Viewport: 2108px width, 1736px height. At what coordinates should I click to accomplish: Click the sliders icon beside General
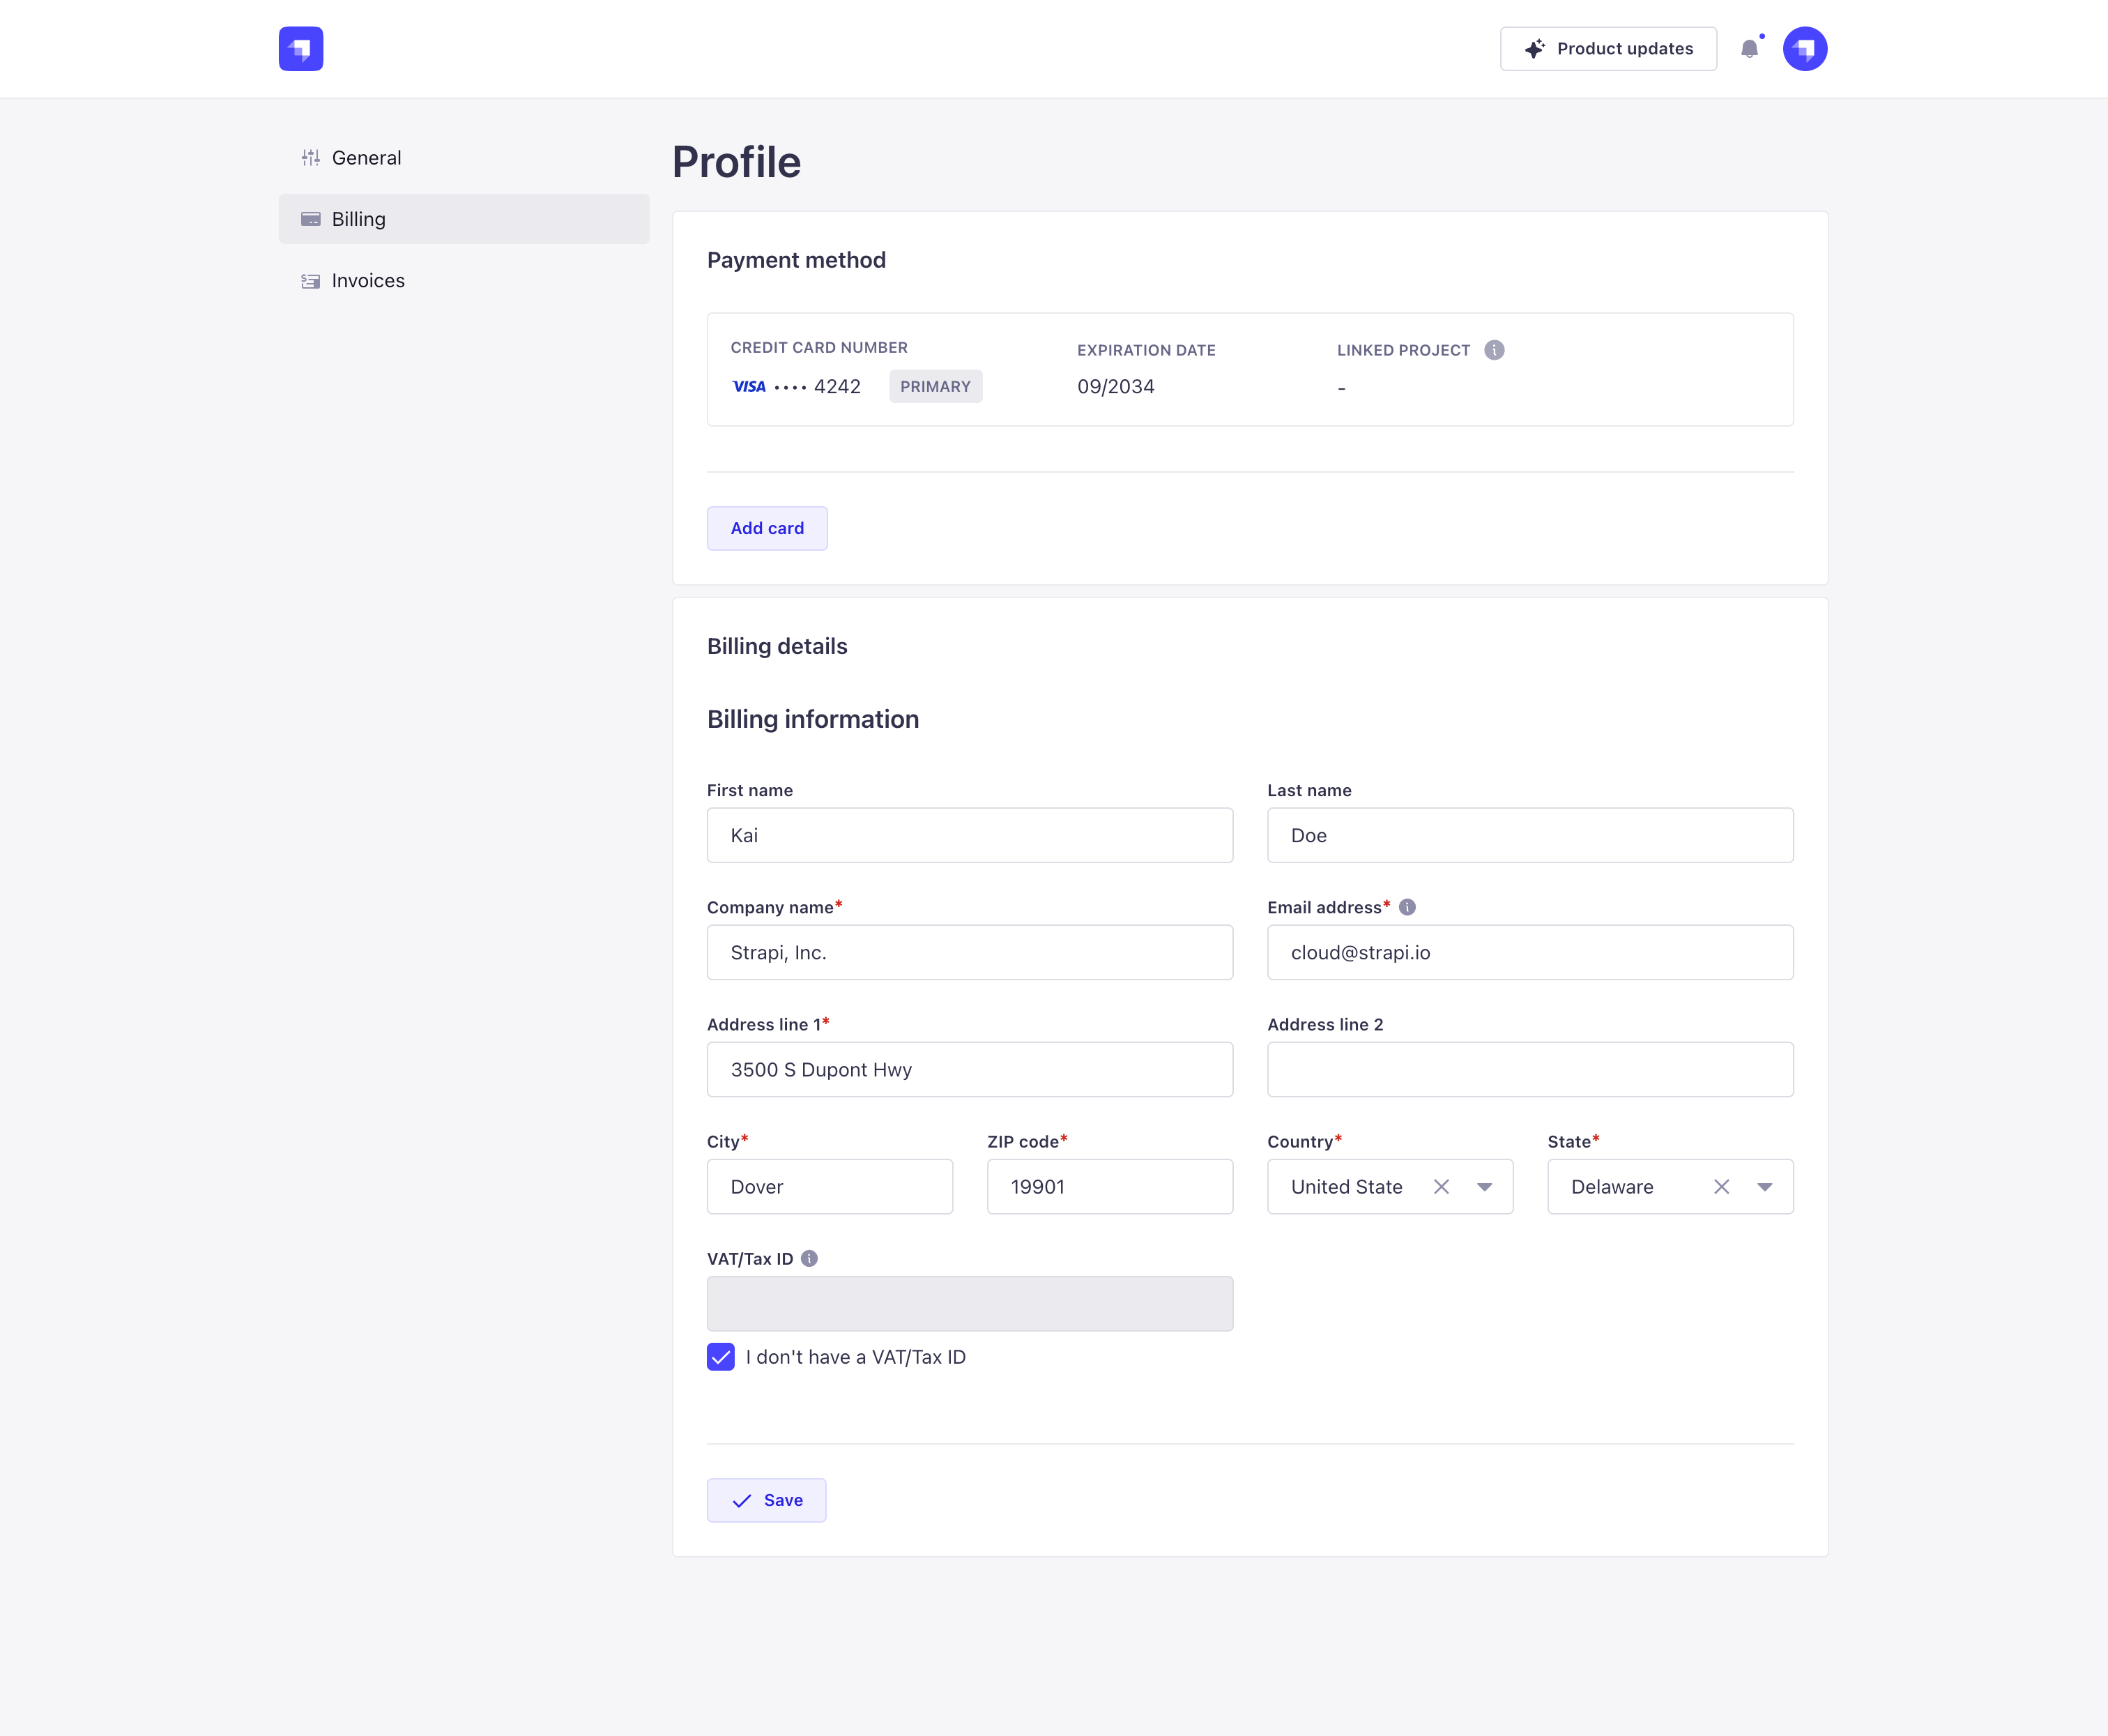tap(310, 157)
